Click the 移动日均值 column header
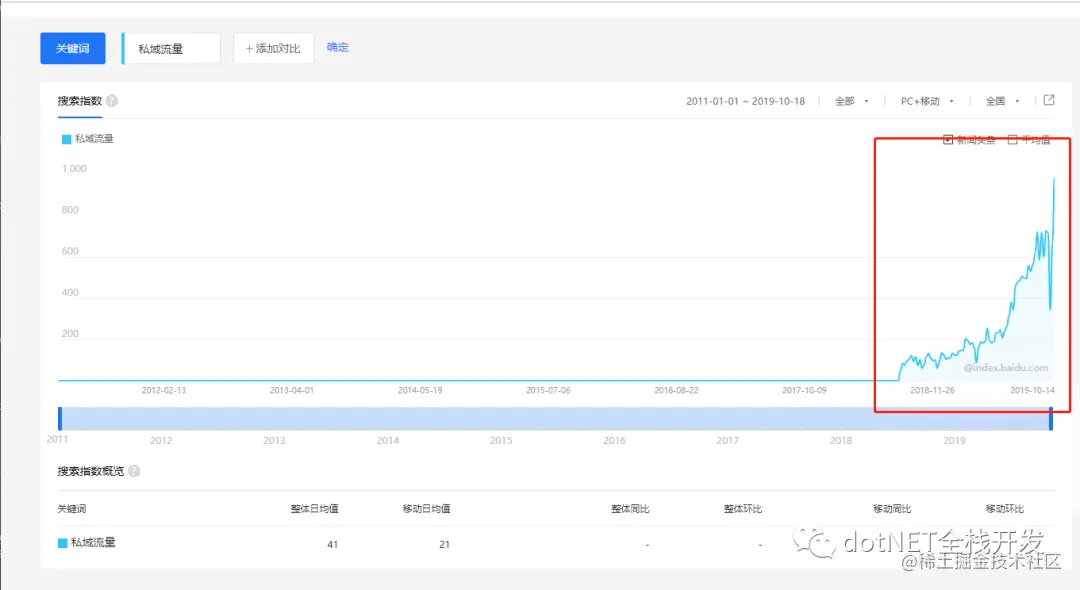 click(426, 509)
